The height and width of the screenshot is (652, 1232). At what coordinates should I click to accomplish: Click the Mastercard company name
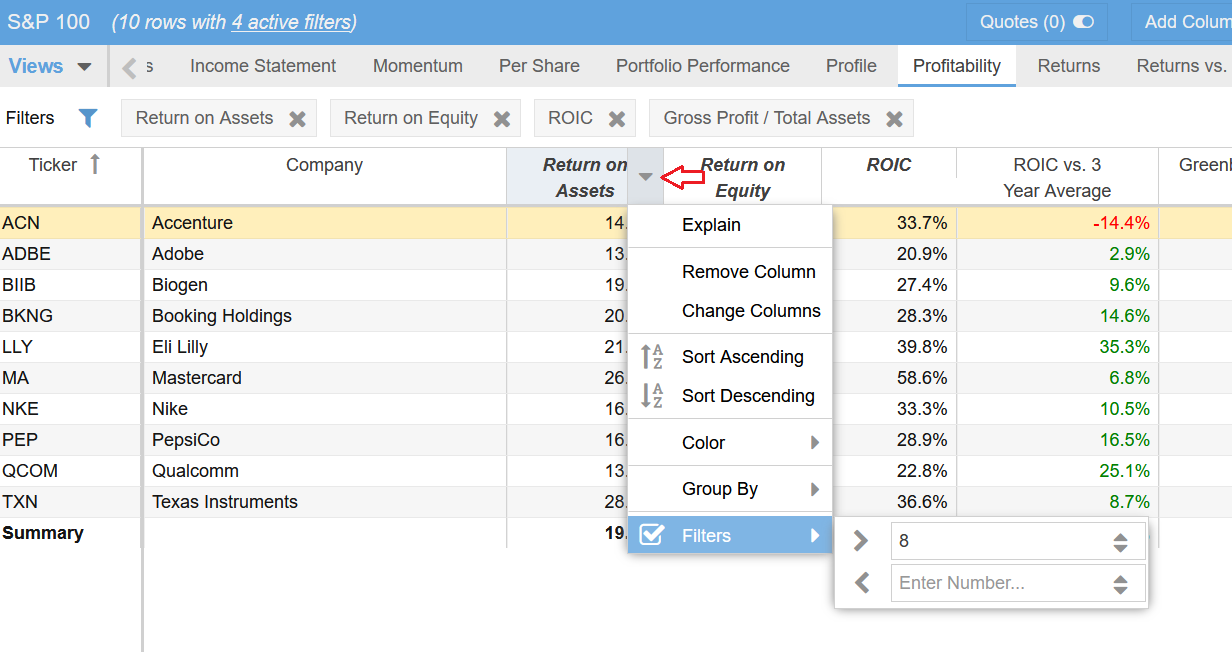click(x=197, y=378)
